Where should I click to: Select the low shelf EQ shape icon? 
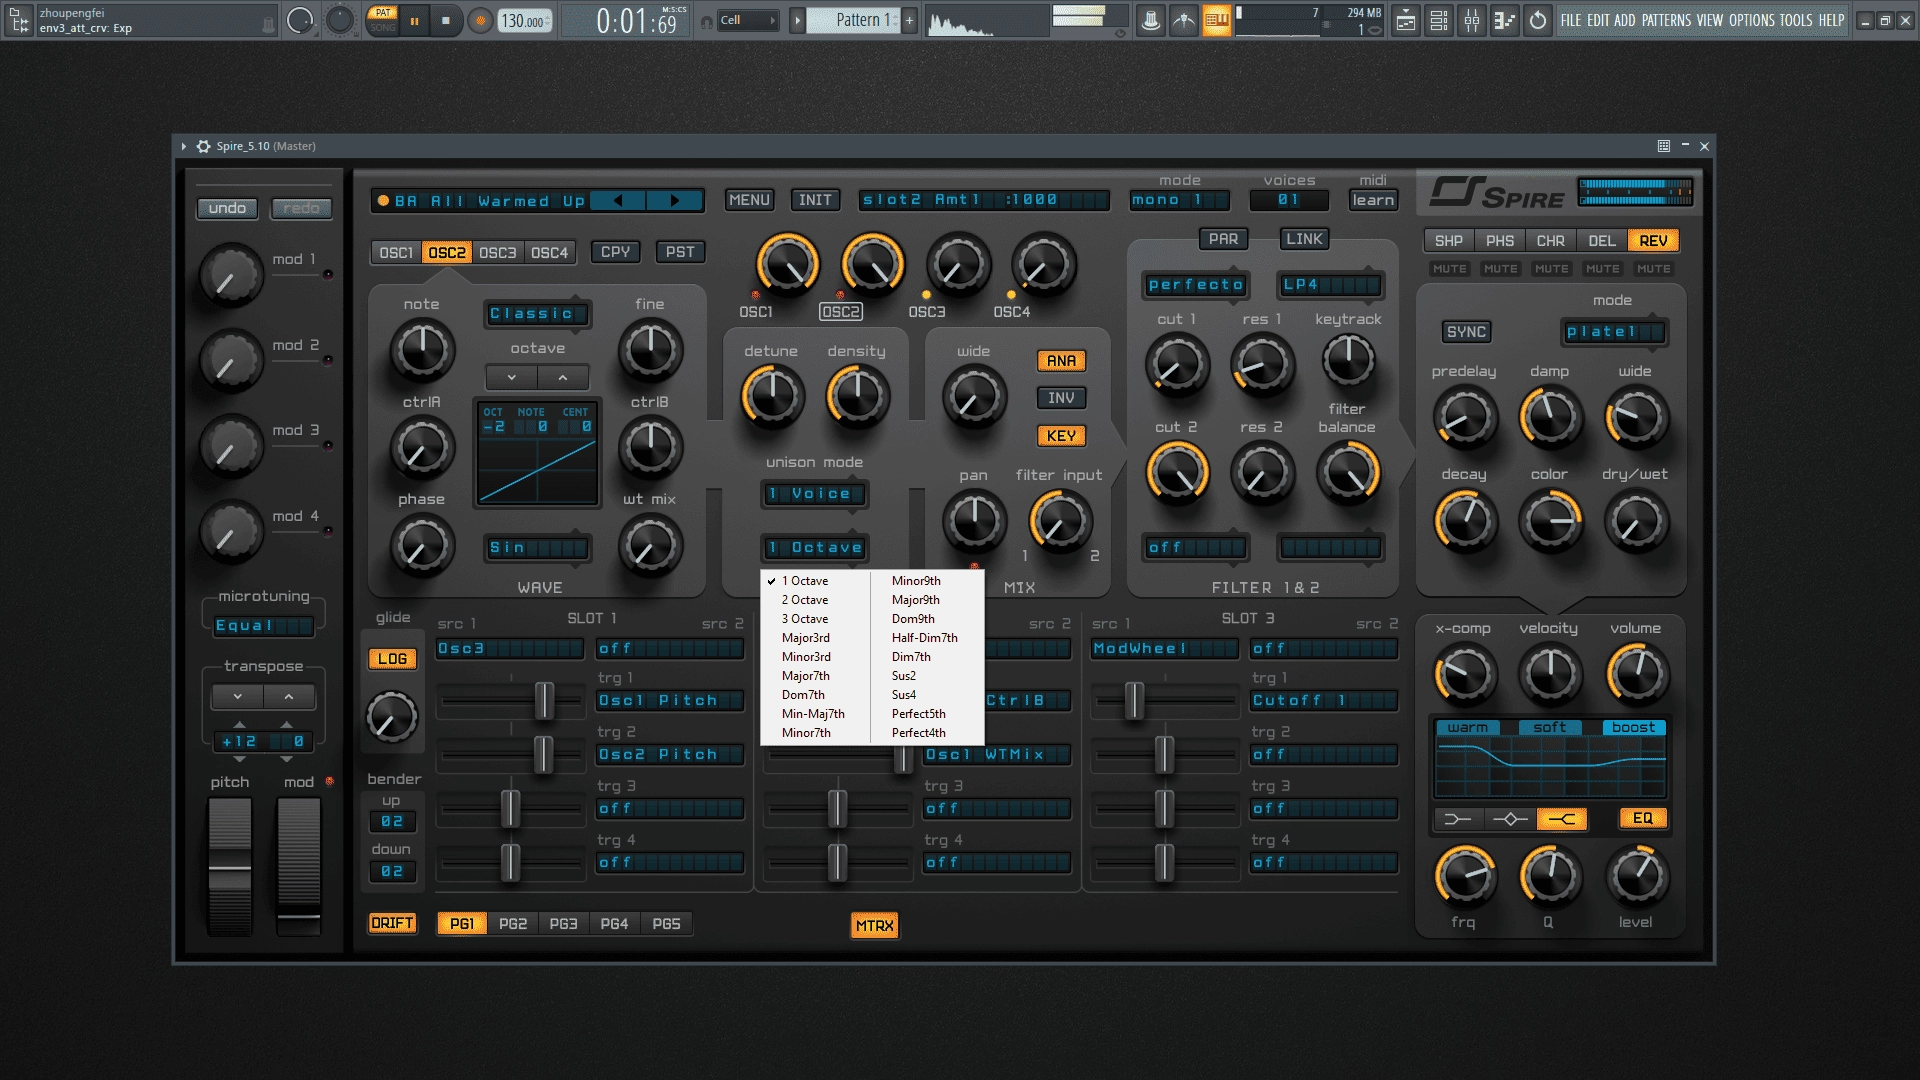1458,819
